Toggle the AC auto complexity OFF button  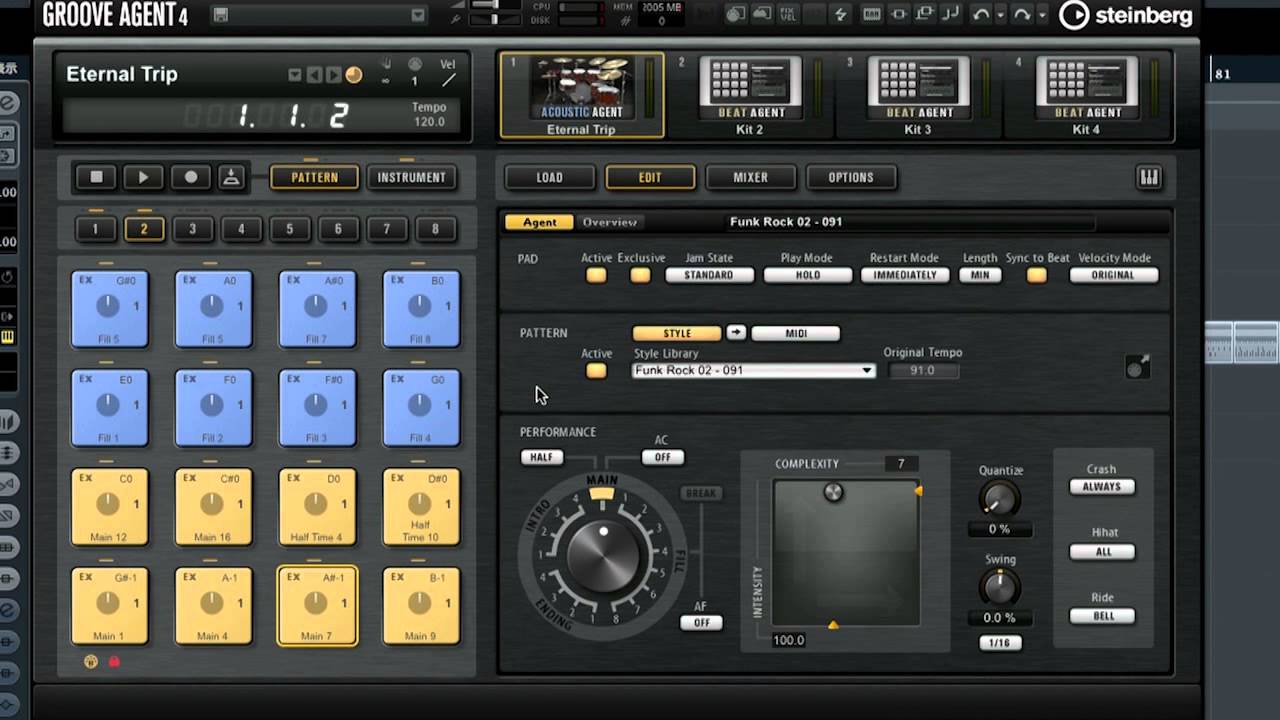pyautogui.click(x=662, y=457)
